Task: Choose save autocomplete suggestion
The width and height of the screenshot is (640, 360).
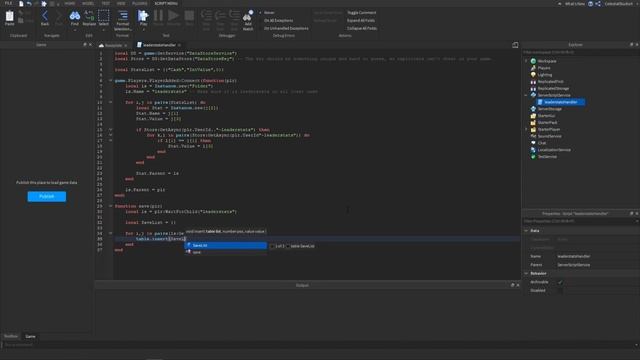Action: click(x=226, y=252)
